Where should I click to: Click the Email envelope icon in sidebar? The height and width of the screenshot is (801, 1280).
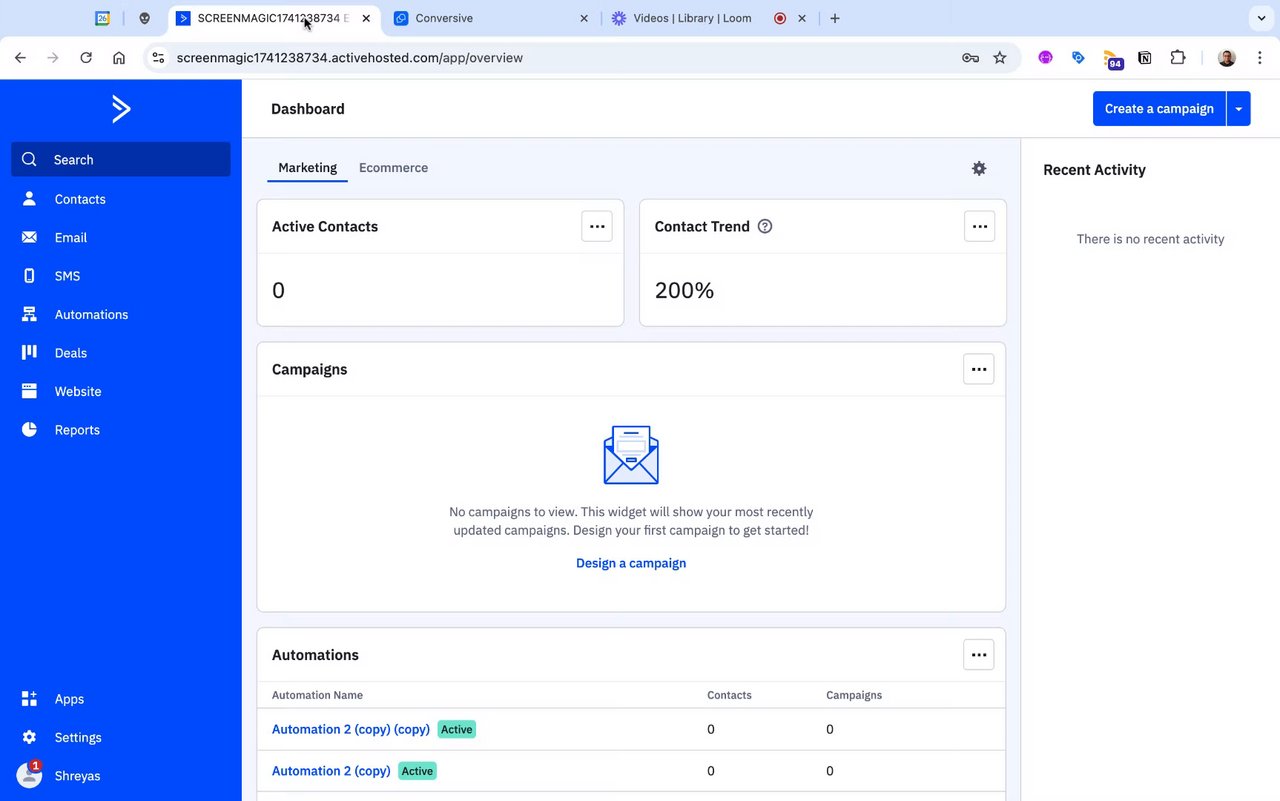click(x=29, y=238)
